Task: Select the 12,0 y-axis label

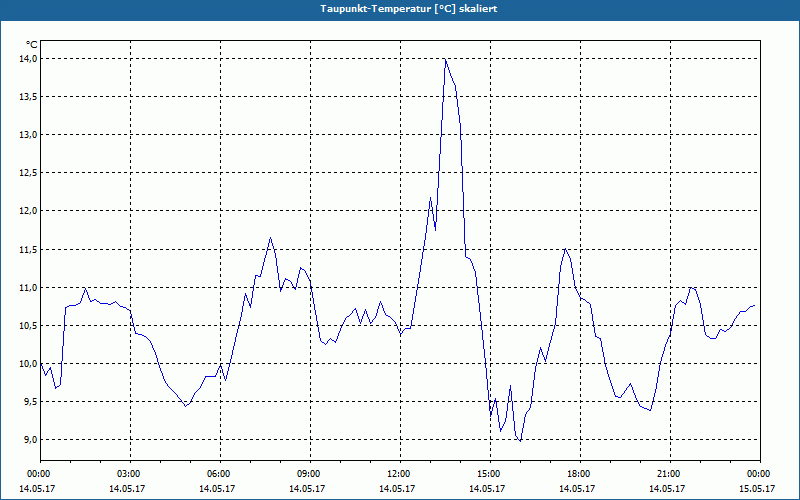Action: coord(29,211)
